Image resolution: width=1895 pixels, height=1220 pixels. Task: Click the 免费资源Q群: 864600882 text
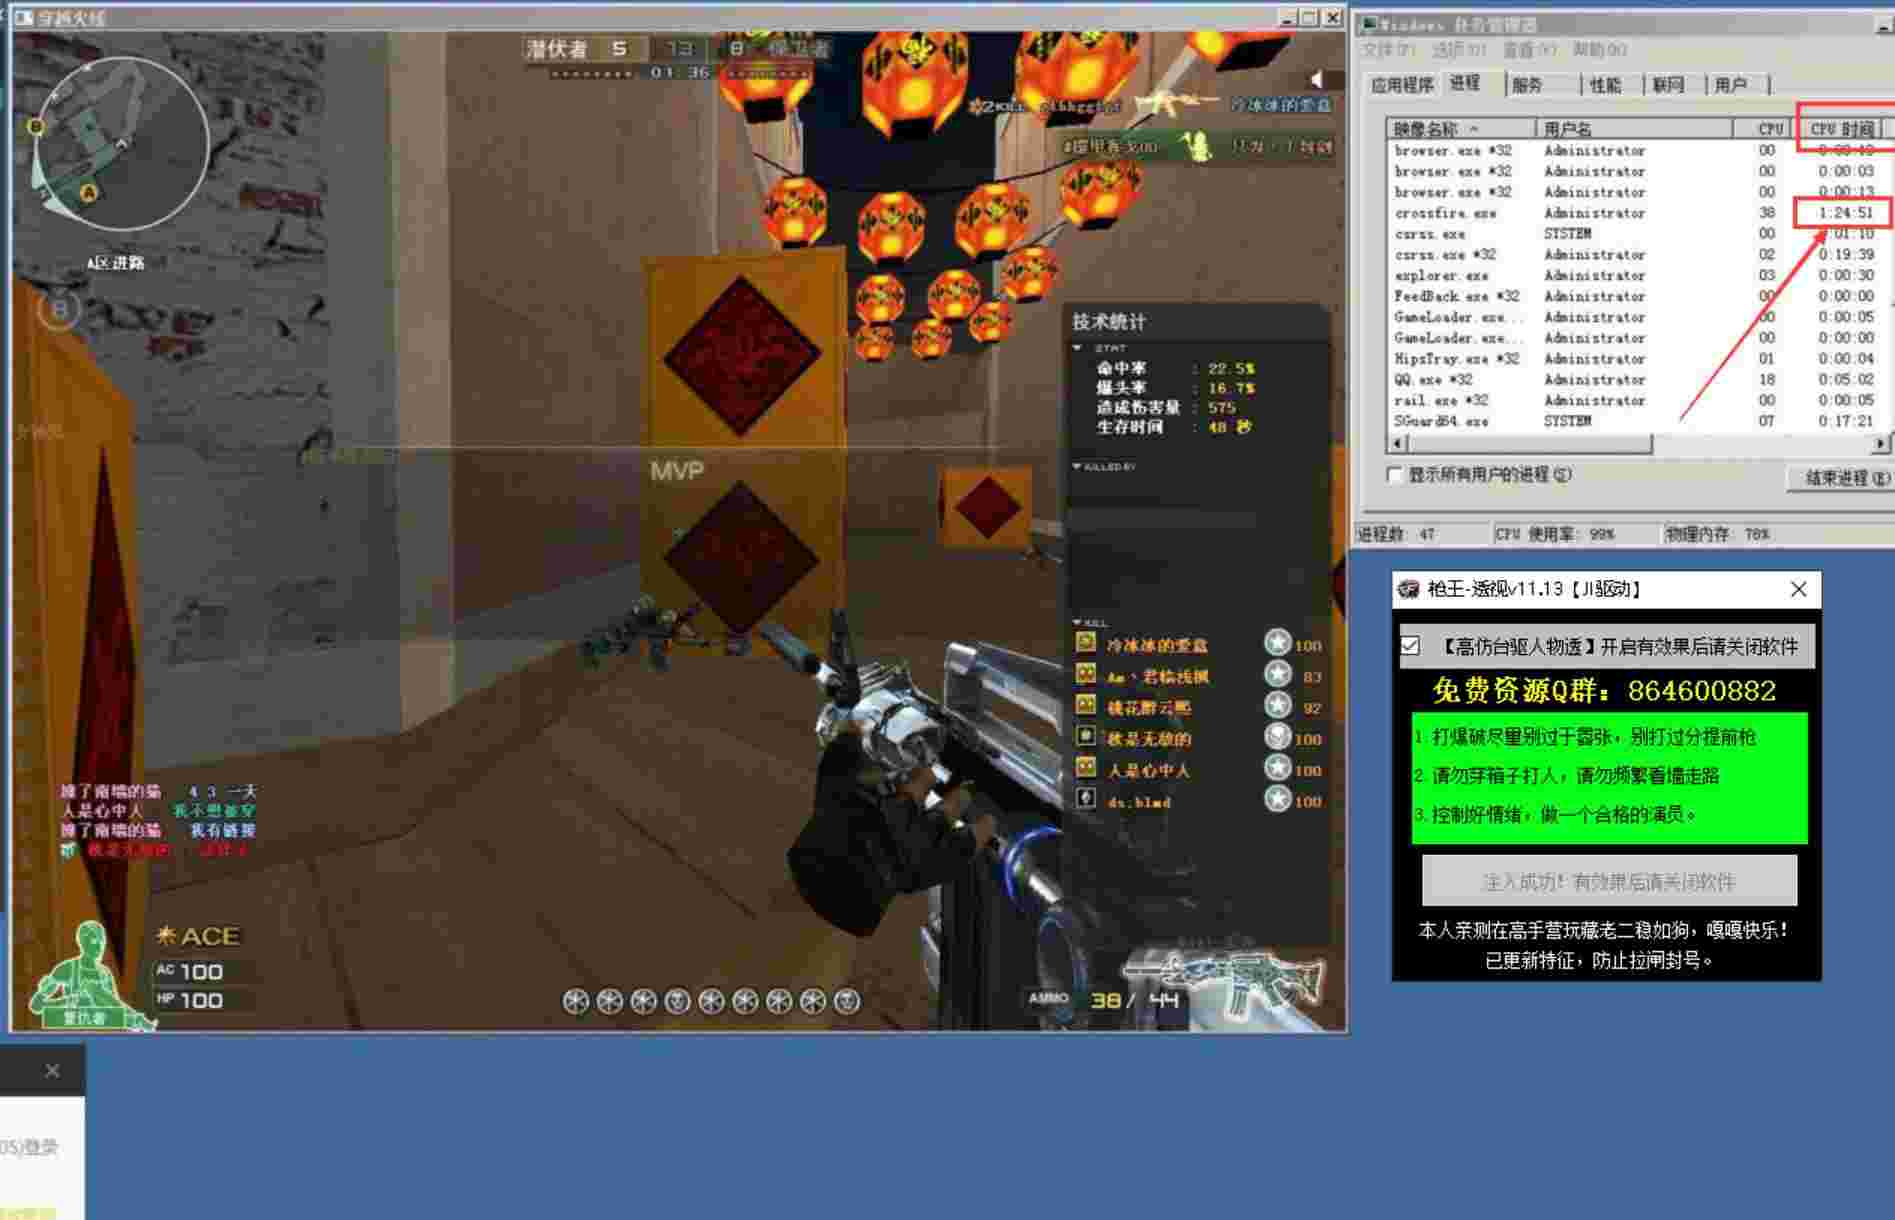[x=1604, y=691]
